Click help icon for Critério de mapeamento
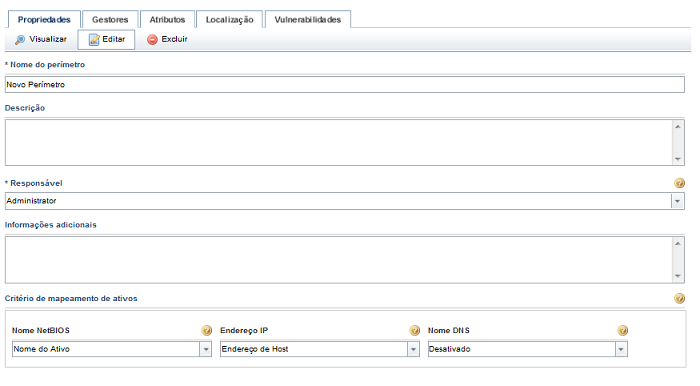Viewport: 700px width, 386px height. (x=679, y=298)
